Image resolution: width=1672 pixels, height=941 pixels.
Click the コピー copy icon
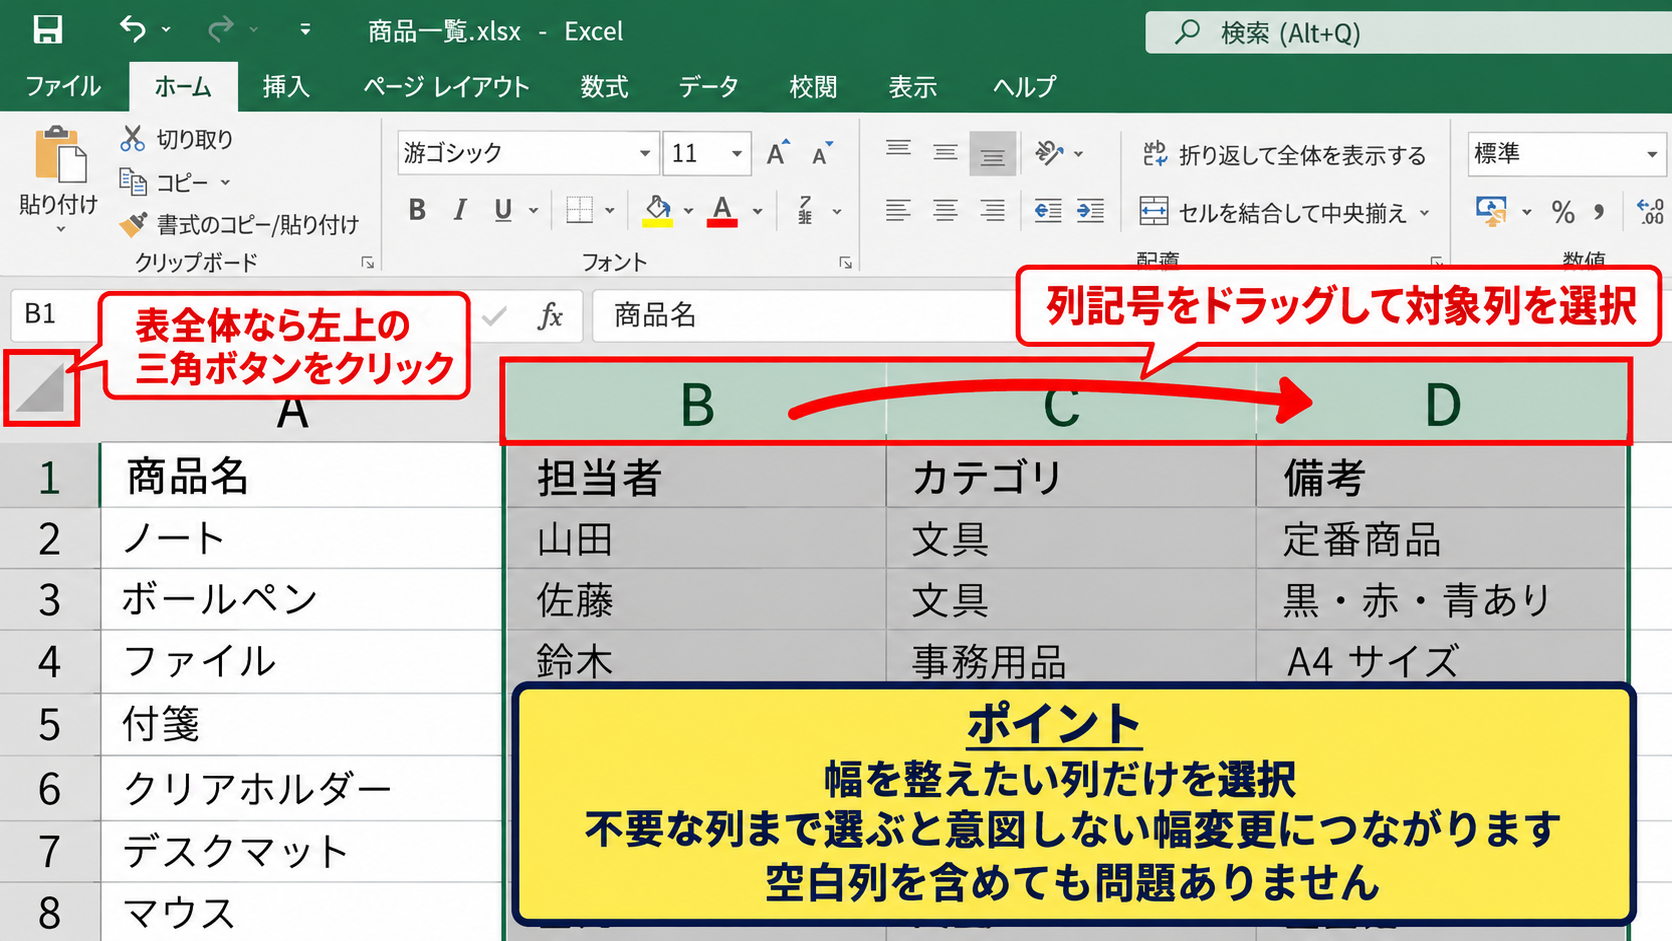132,181
